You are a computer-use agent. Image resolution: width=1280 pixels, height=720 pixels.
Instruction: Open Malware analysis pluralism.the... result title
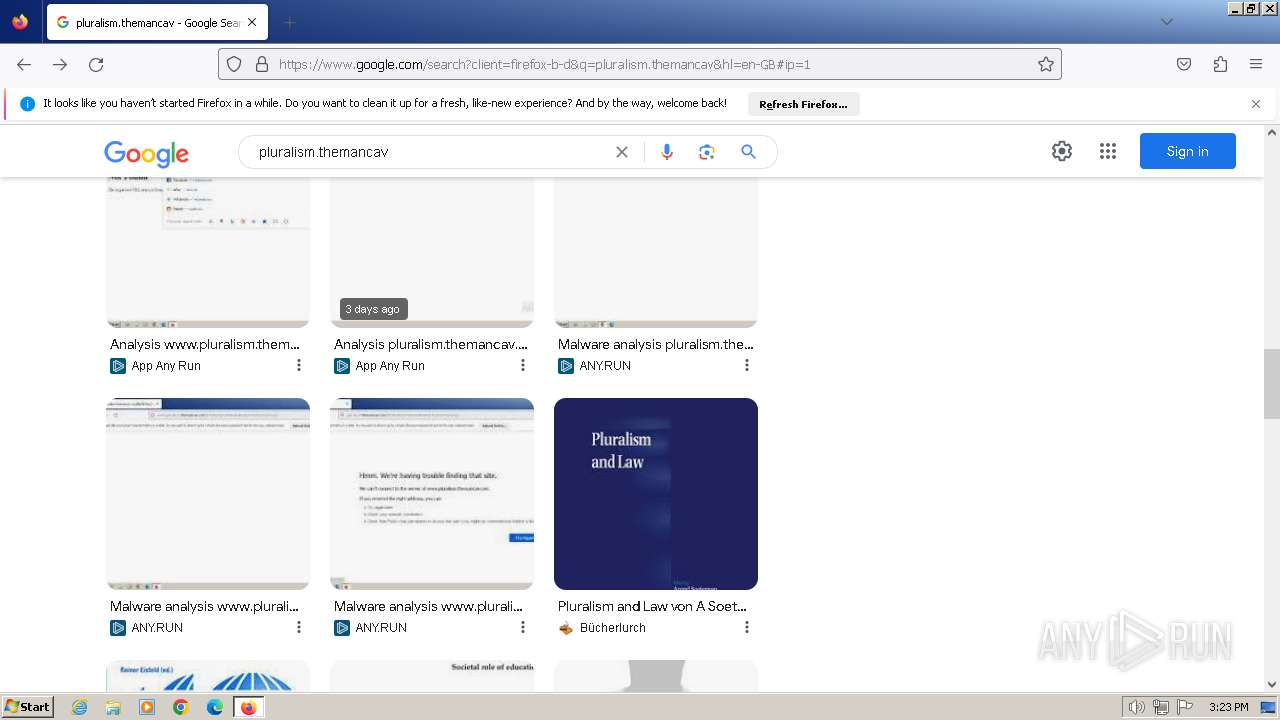click(x=656, y=344)
